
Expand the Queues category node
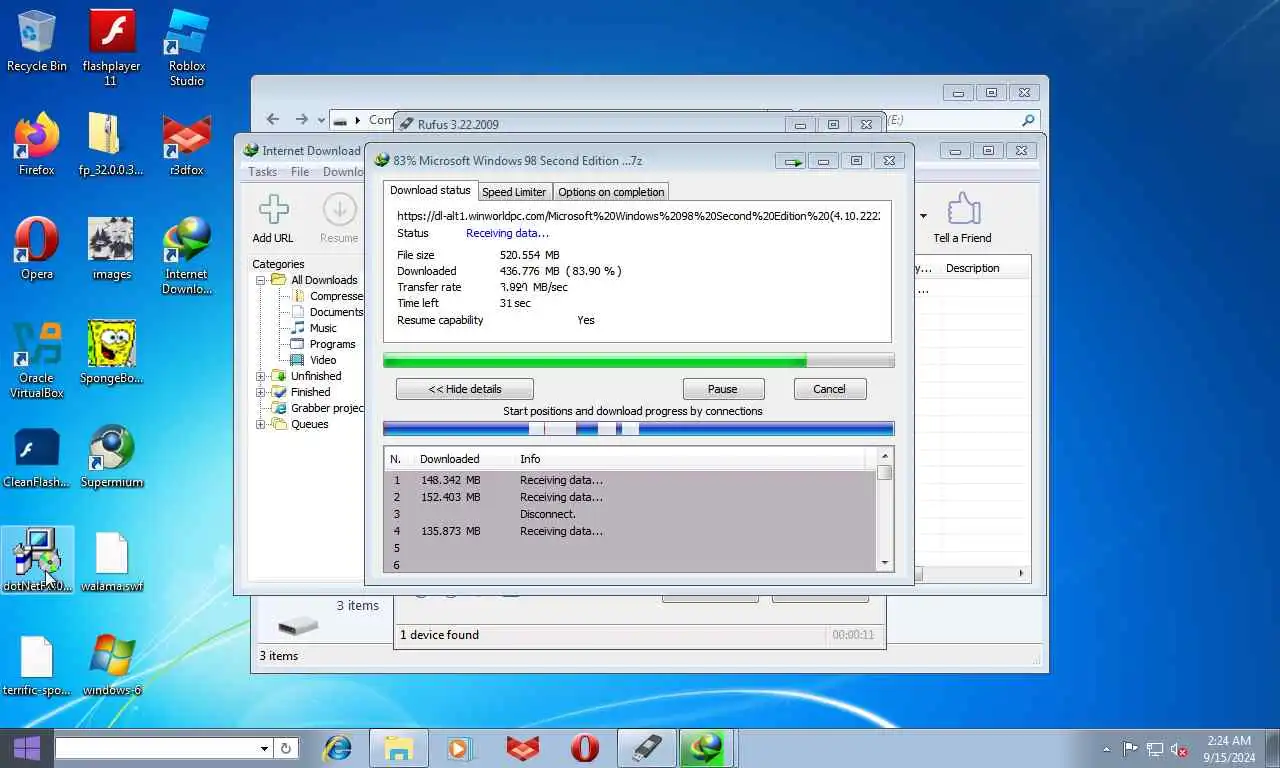[x=261, y=424]
